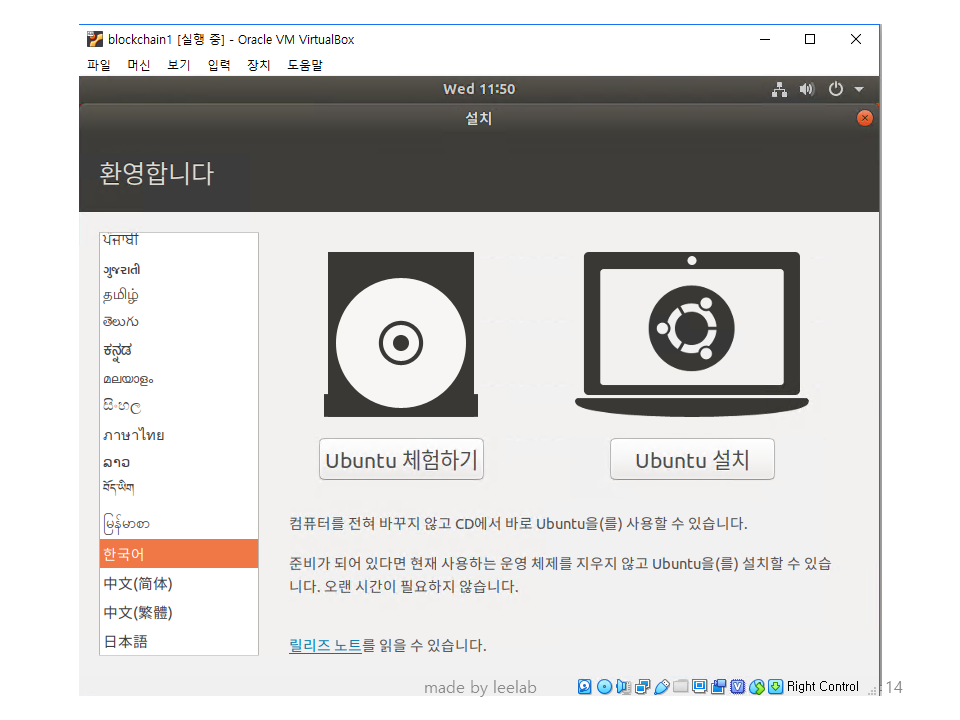Select ภาษาไทย in the language list

tap(179, 435)
